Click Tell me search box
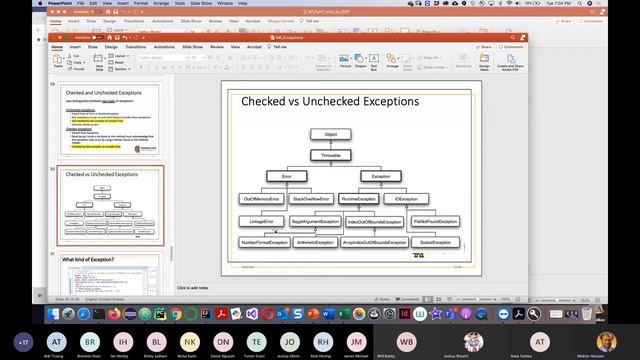 [277, 47]
